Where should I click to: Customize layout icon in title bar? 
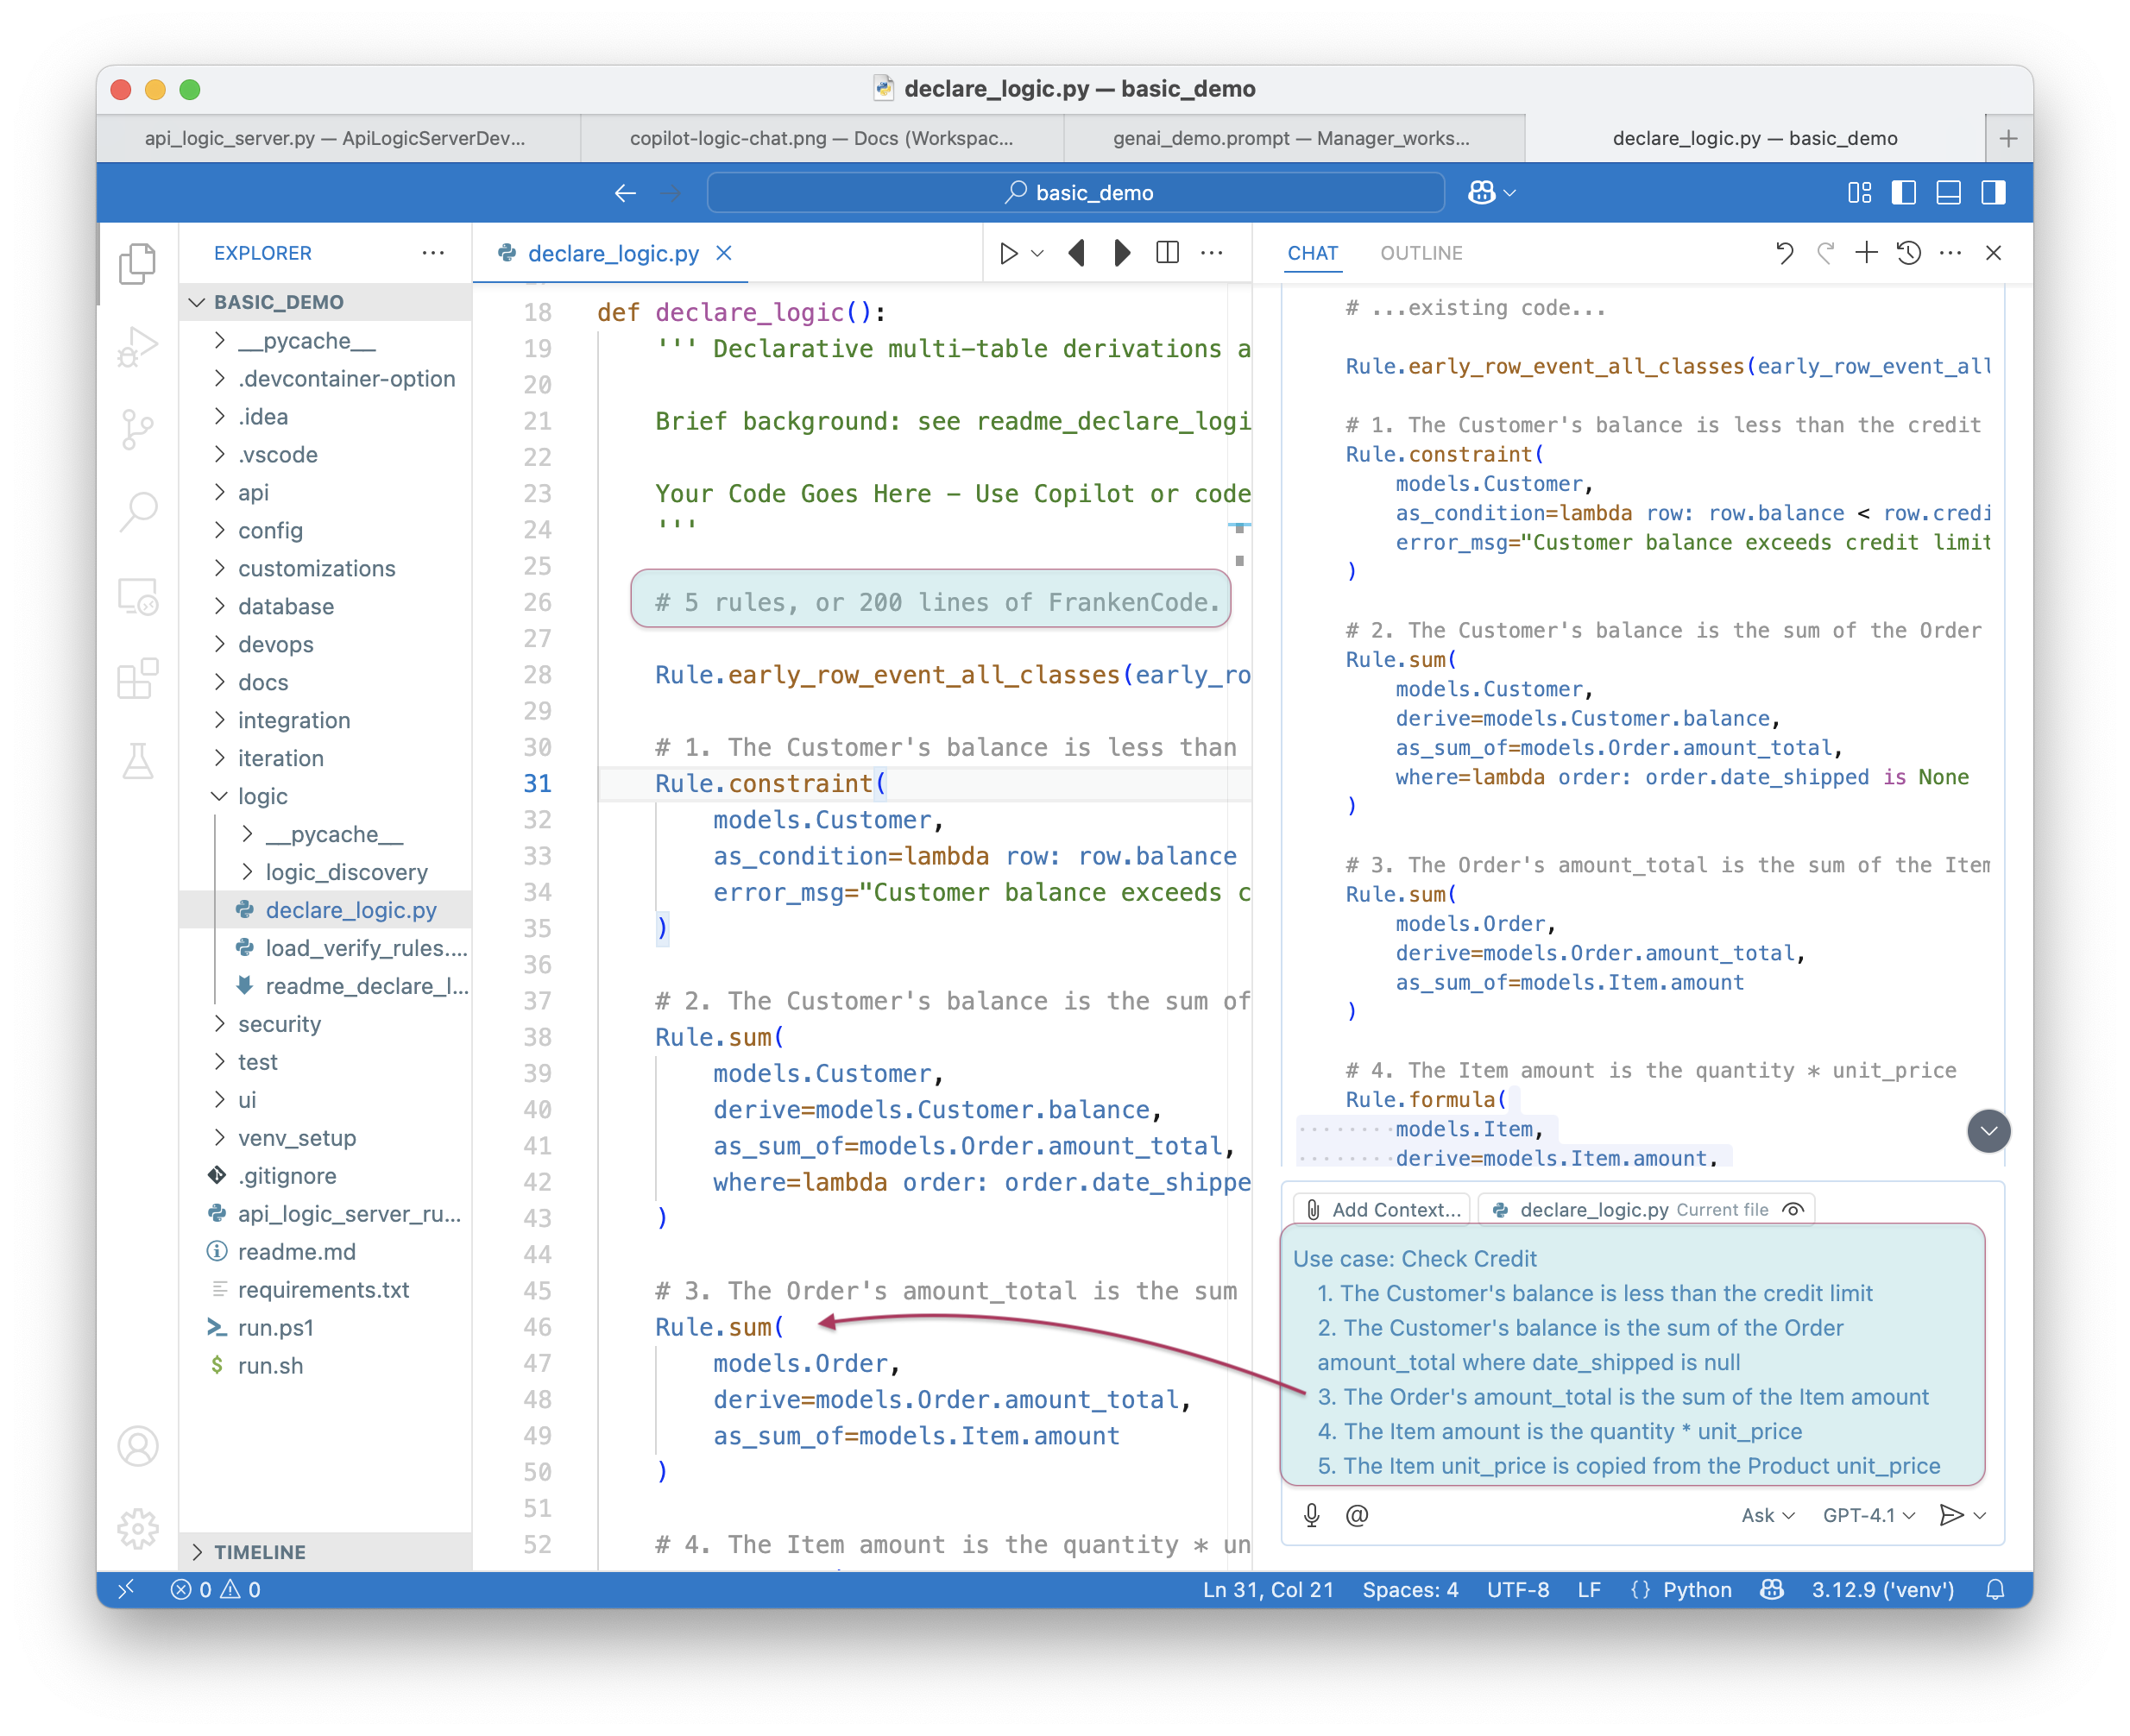tap(1859, 192)
